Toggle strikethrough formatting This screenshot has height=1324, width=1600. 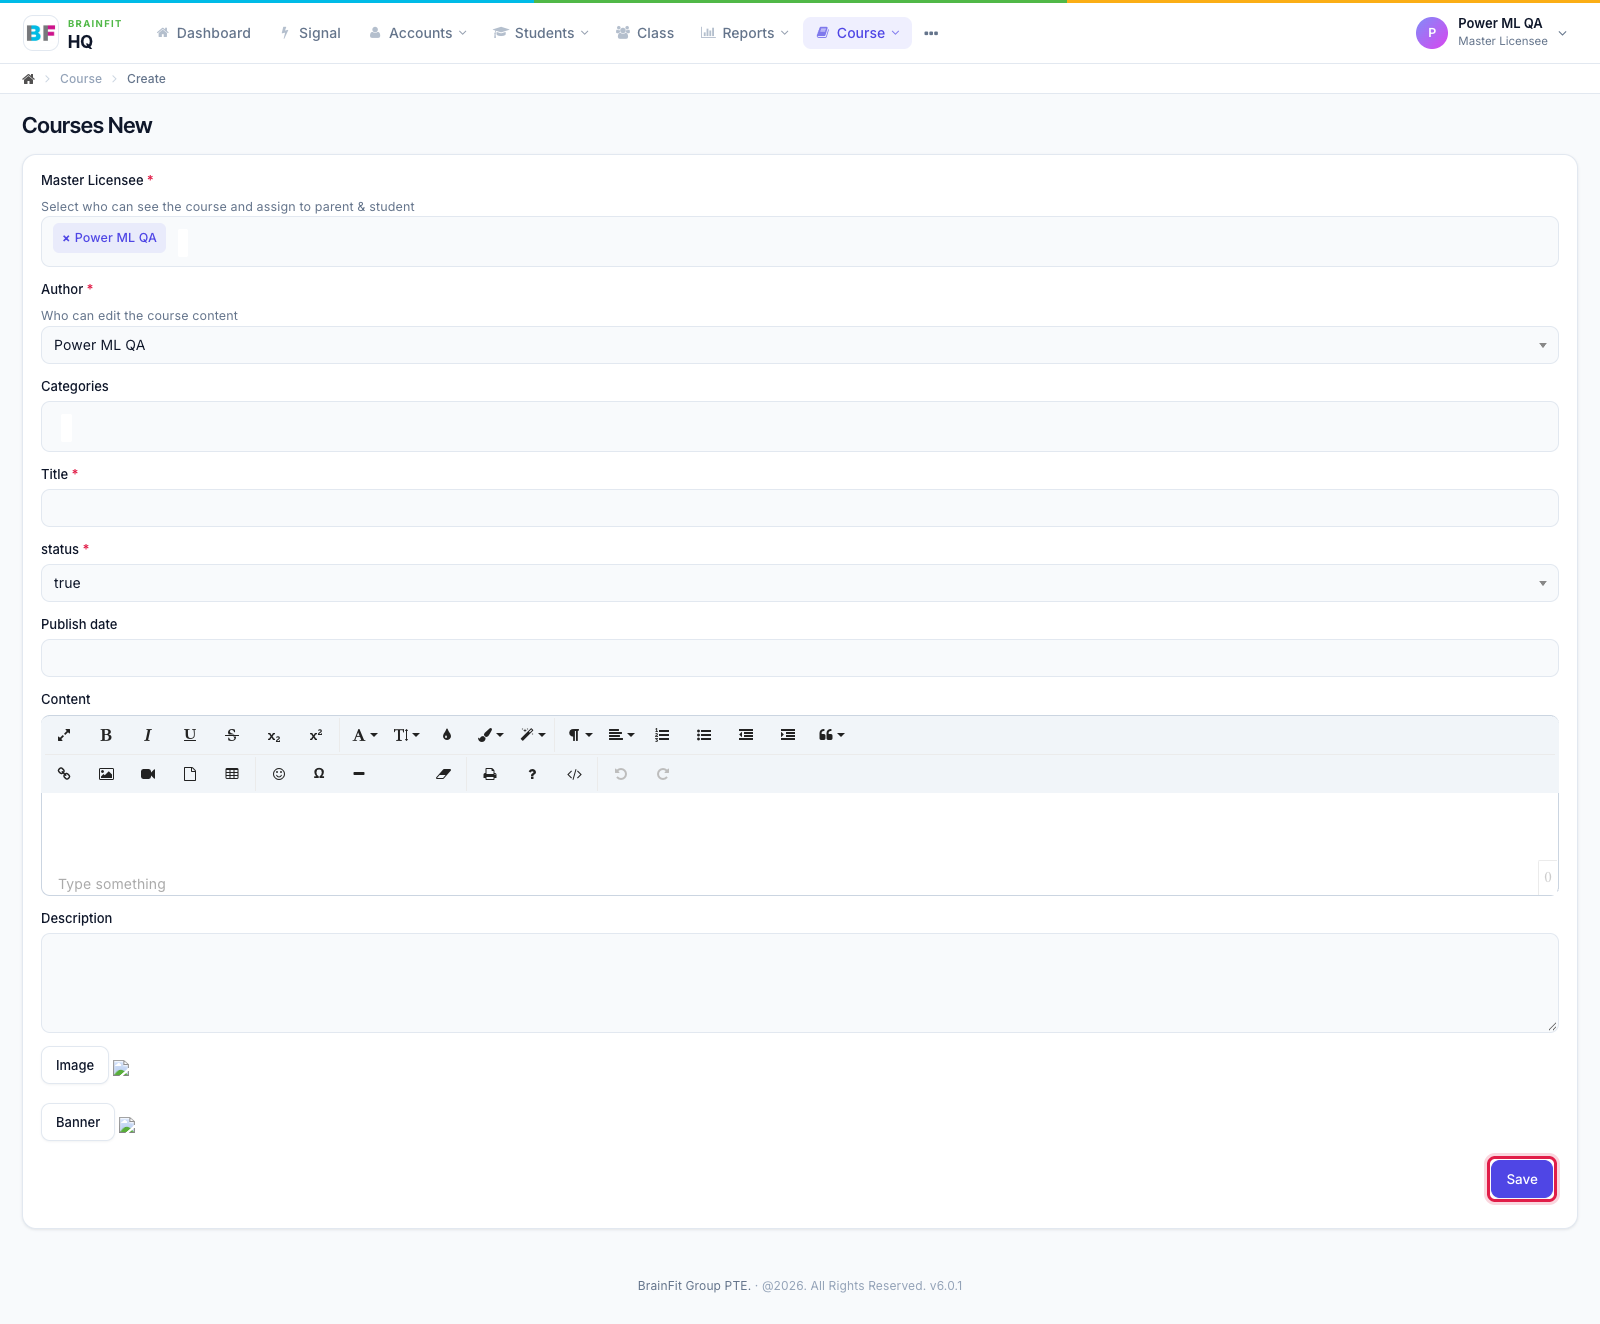pyautogui.click(x=232, y=735)
